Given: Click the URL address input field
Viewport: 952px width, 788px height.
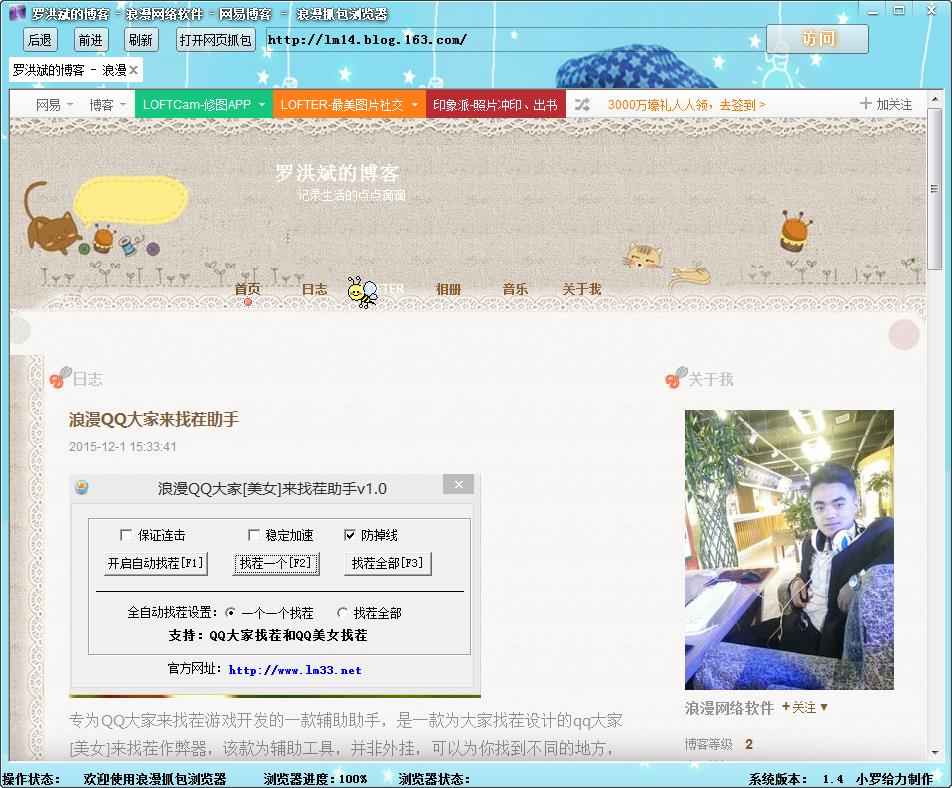Looking at the screenshot, I should click(510, 40).
